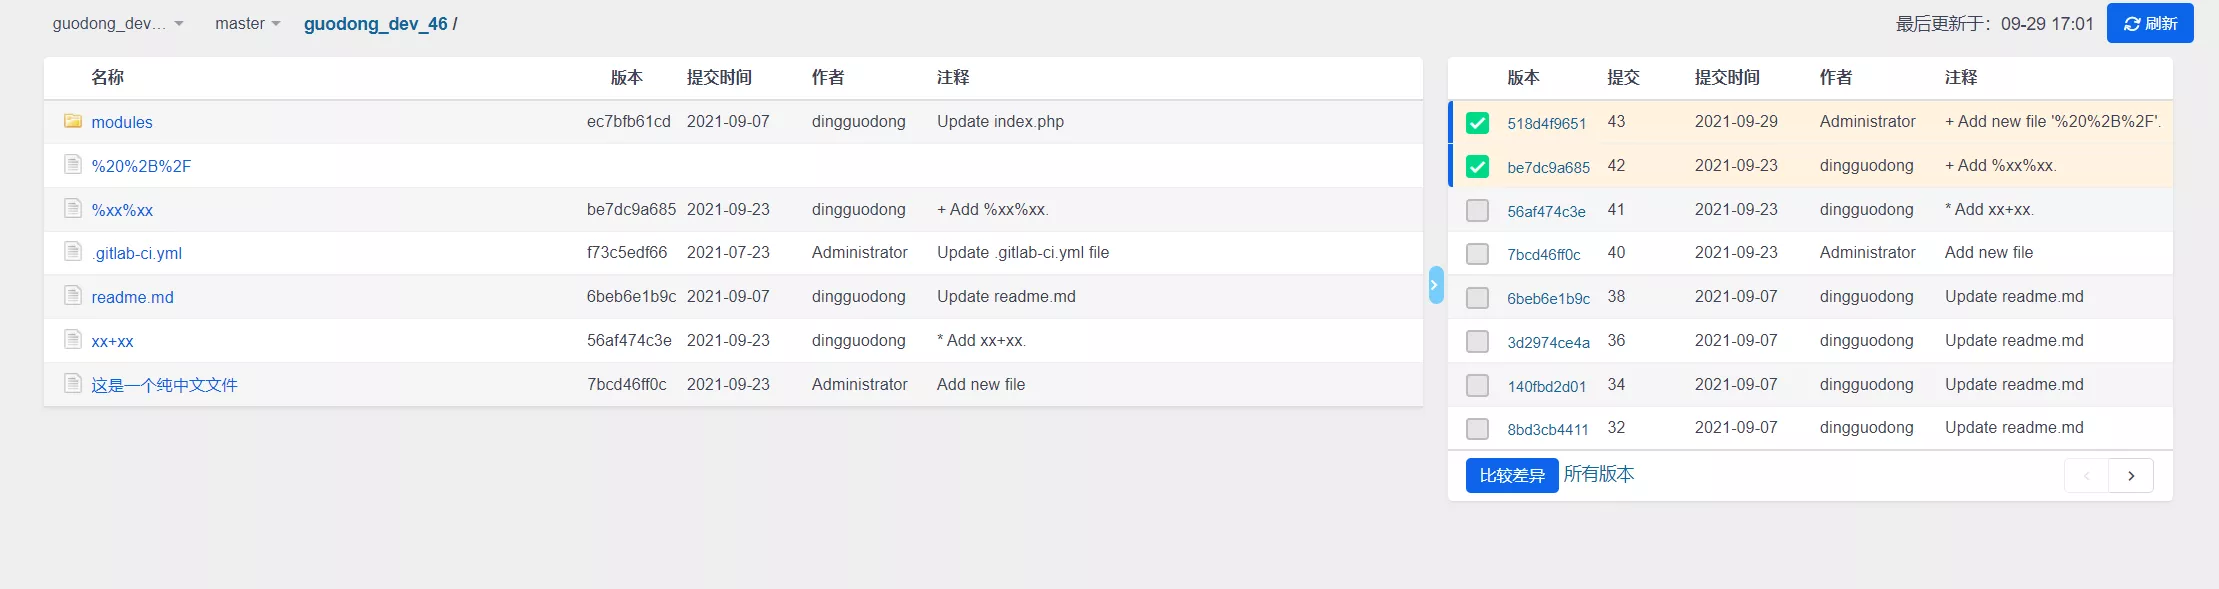The image size is (2219, 589).
Task: Click the 刷新 refresh button
Action: click(2150, 23)
